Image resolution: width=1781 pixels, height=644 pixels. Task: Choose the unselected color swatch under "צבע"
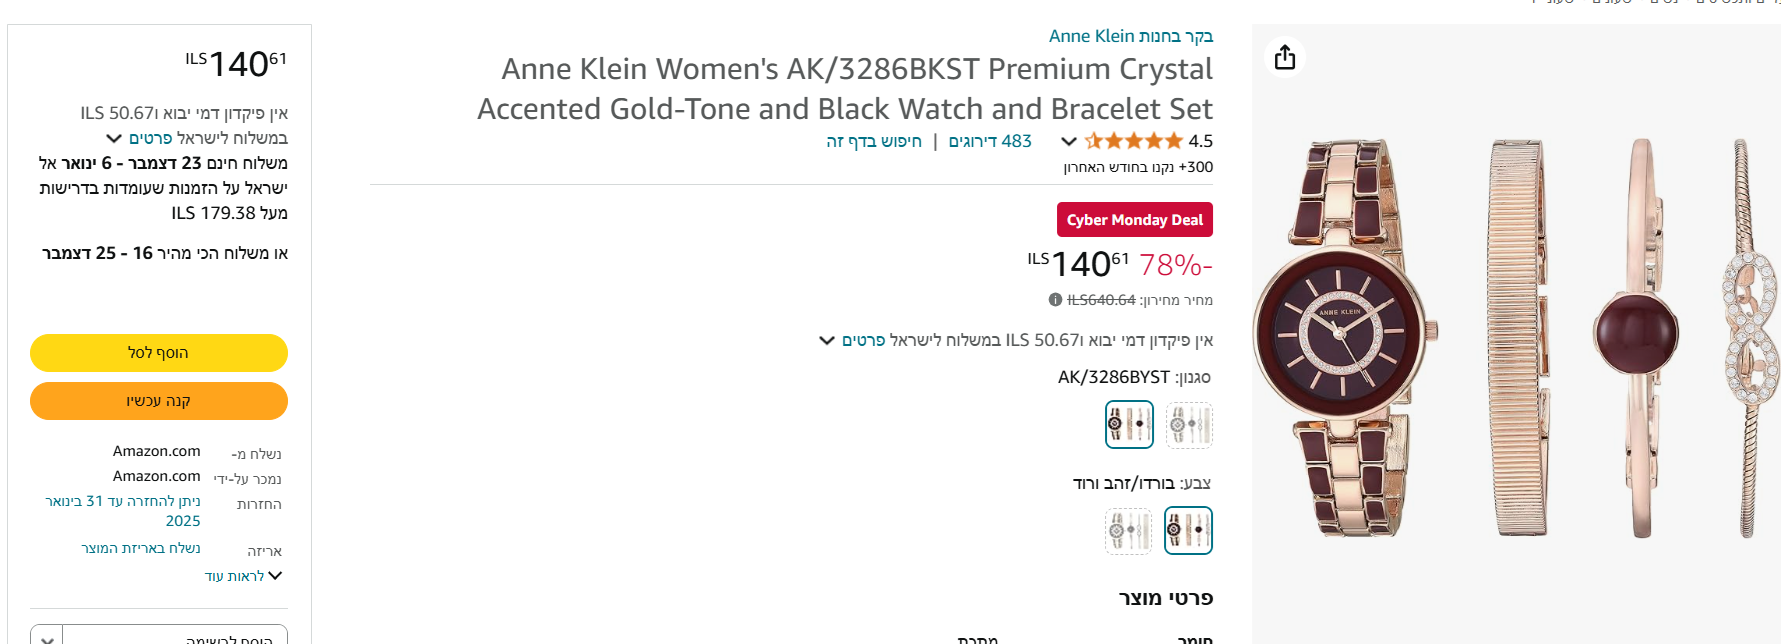(1129, 530)
